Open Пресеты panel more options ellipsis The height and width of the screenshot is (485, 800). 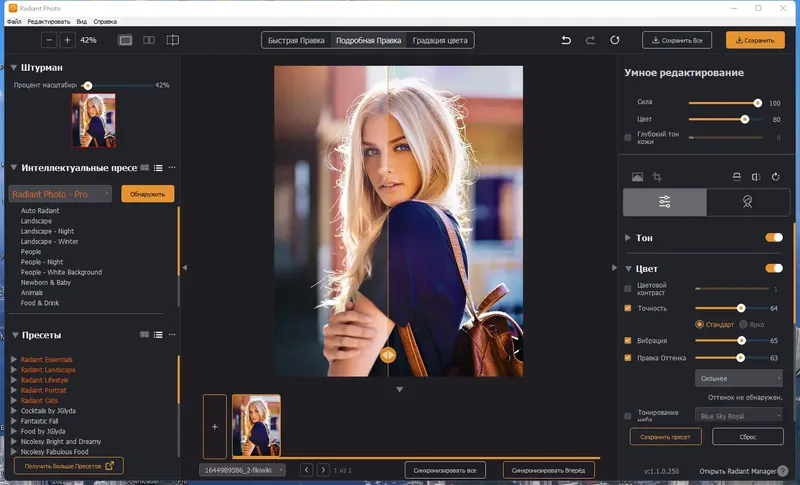tap(172, 335)
